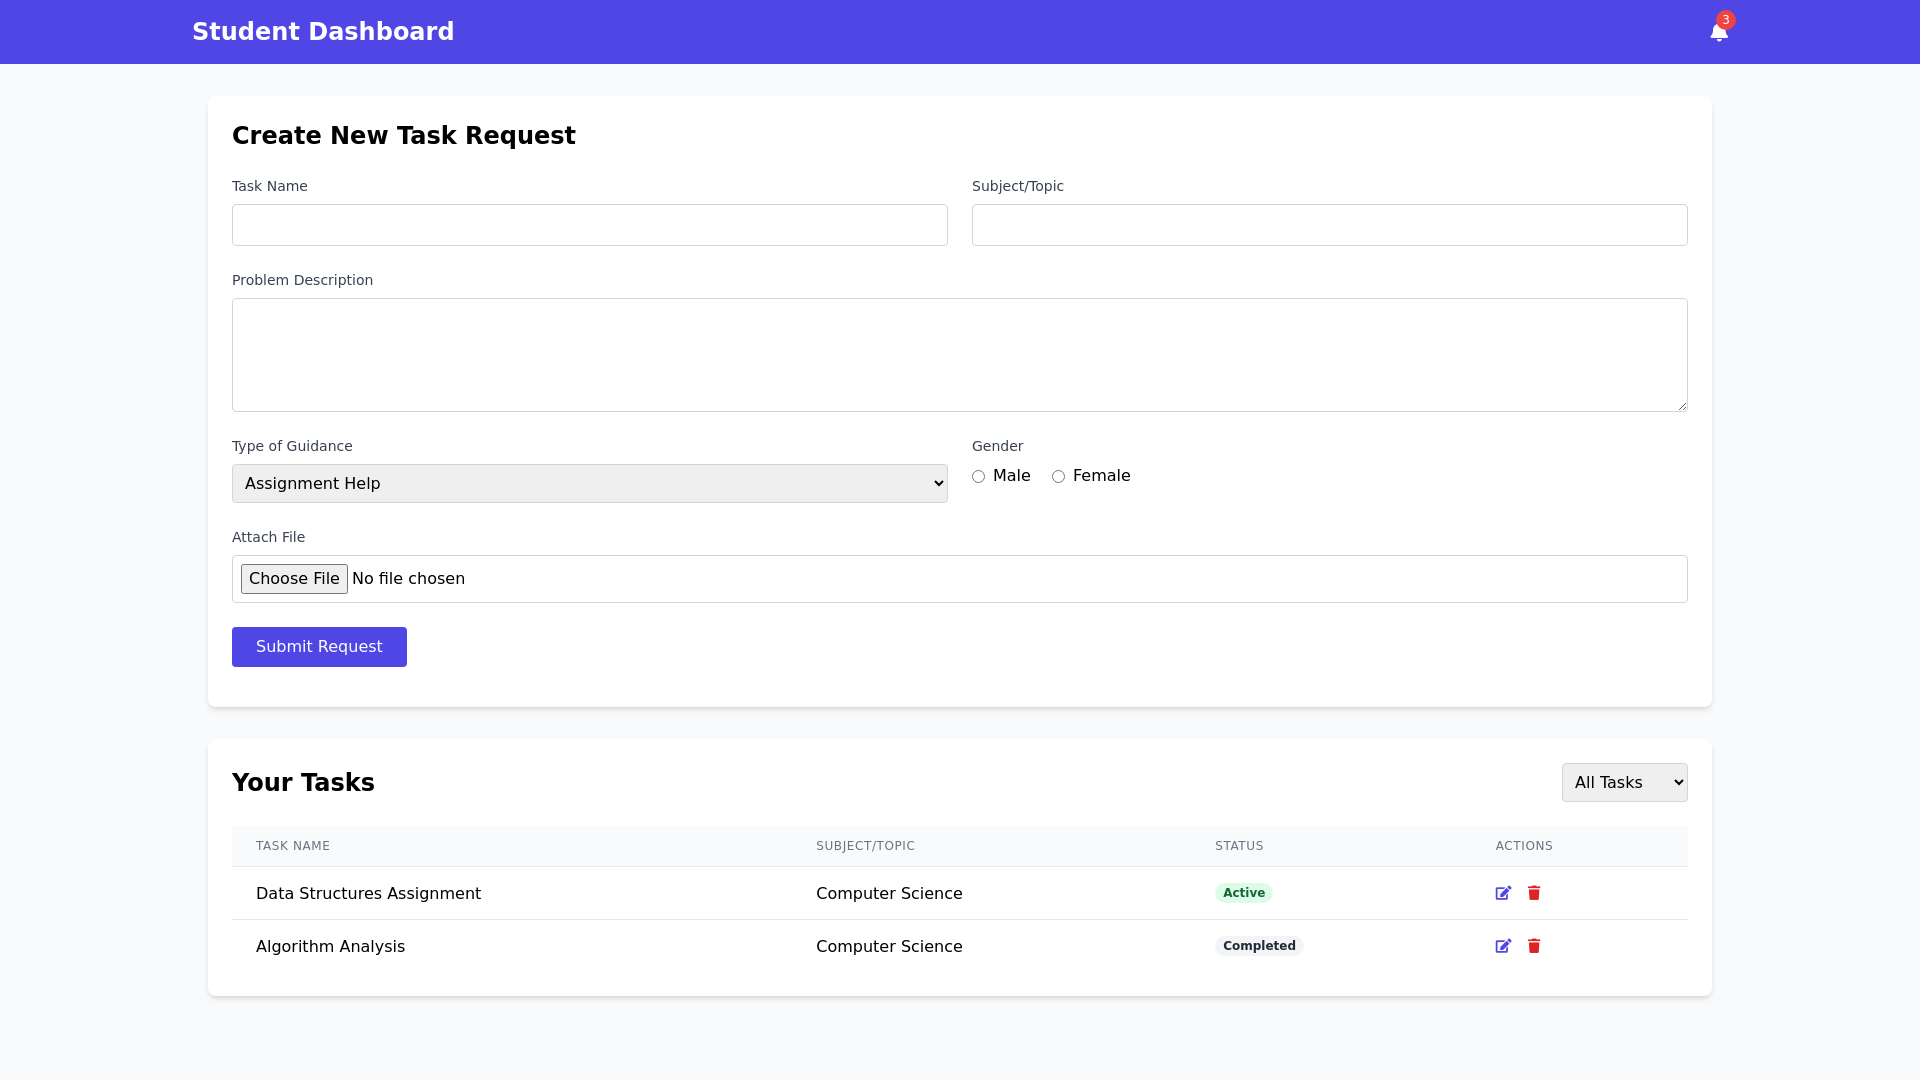Screen dimensions: 1920x1080
Task: Focus the Task Name input field
Action: pyautogui.click(x=589, y=225)
